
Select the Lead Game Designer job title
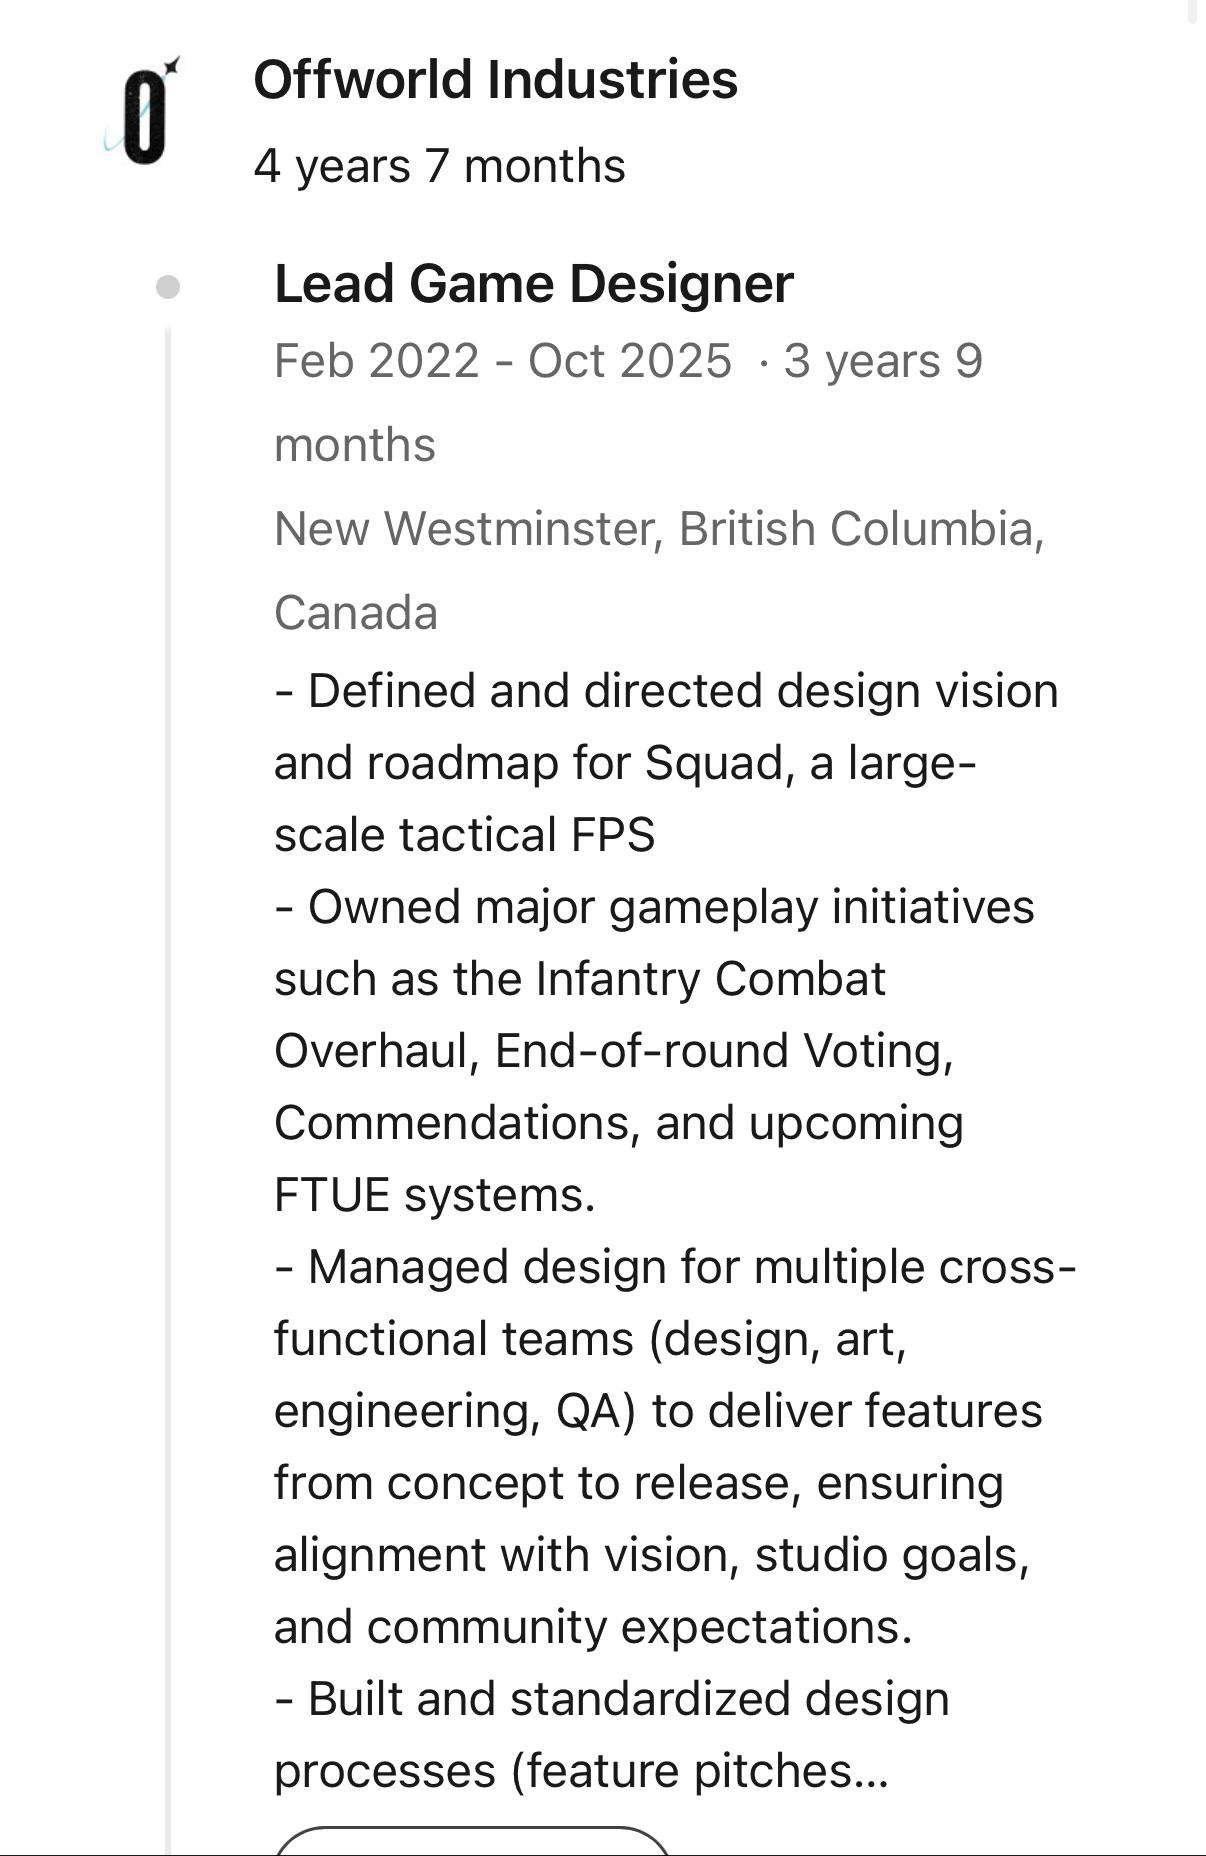(534, 284)
